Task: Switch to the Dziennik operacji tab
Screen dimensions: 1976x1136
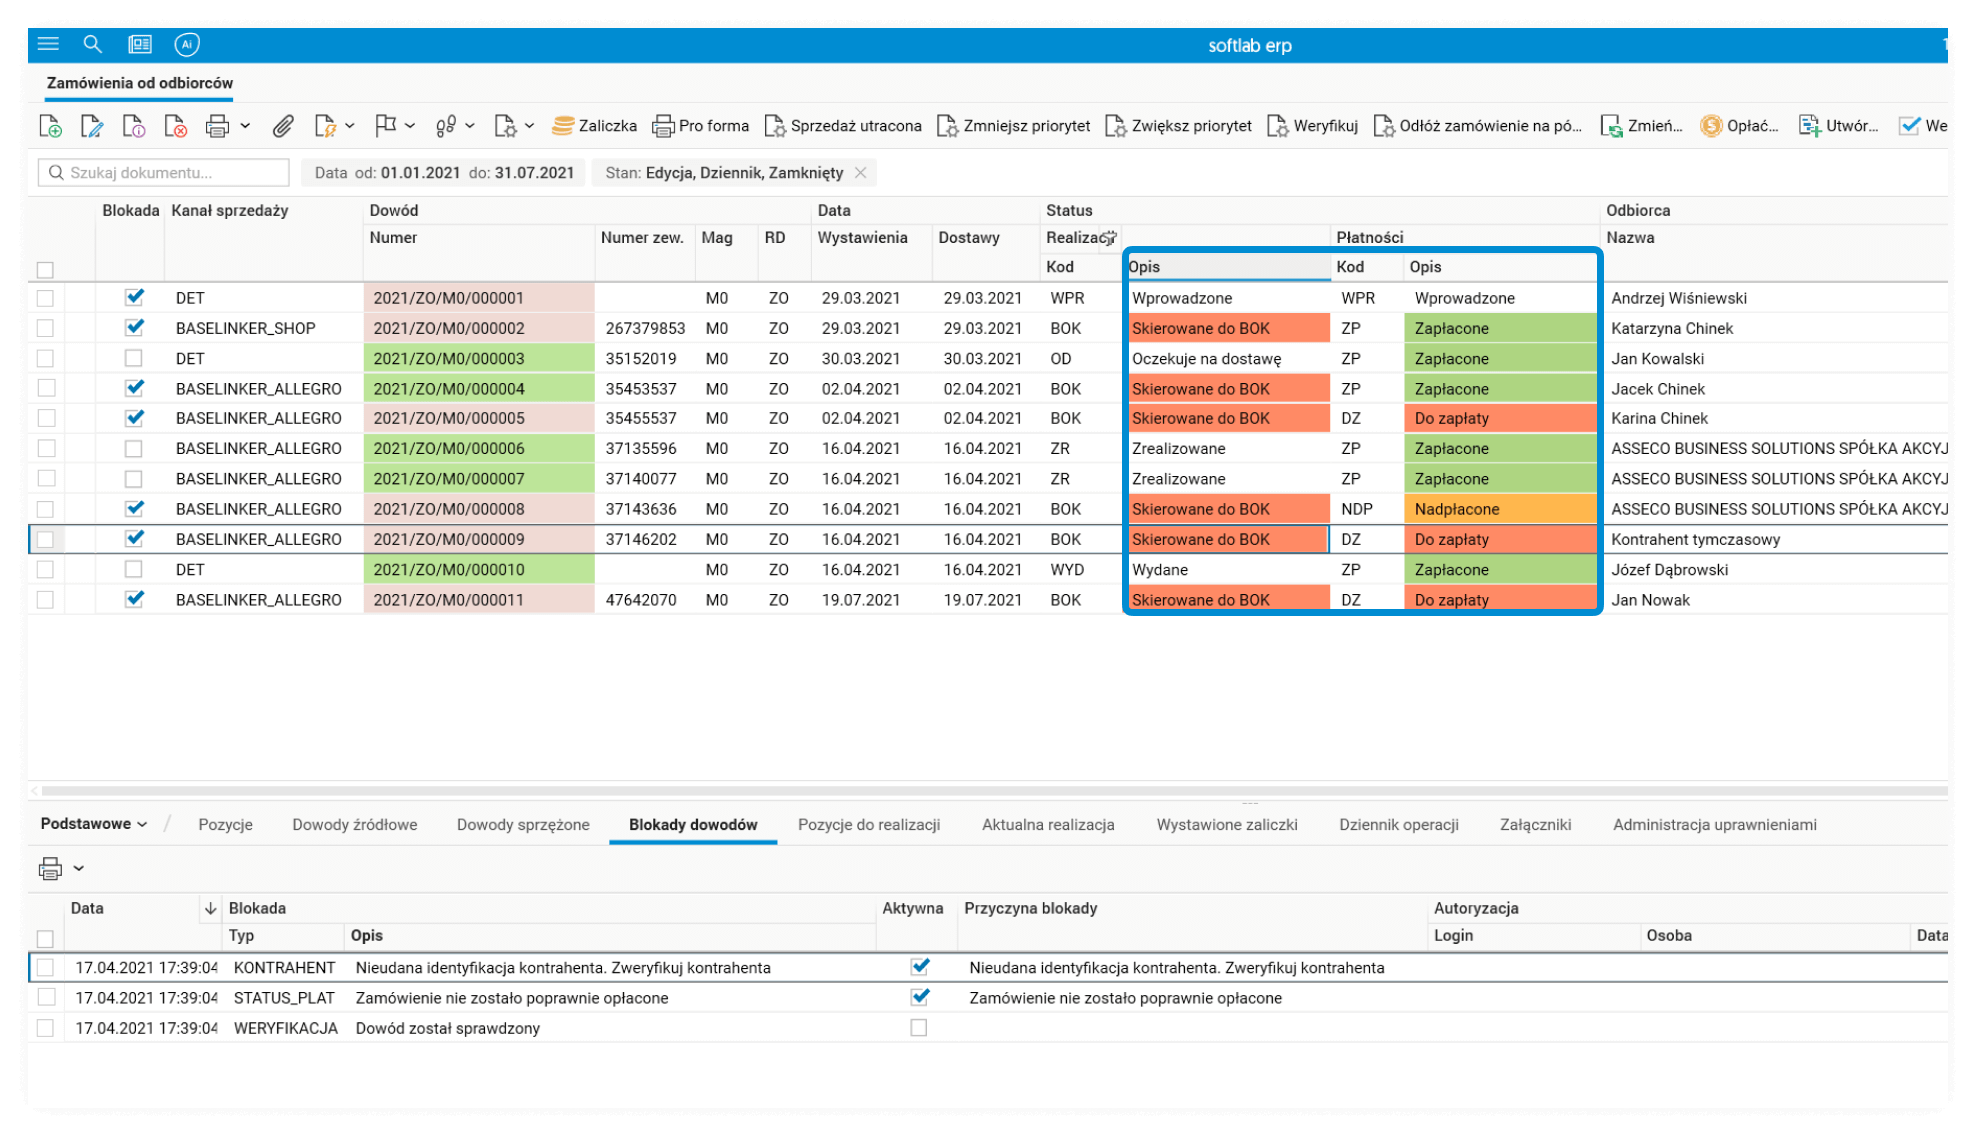Action: tap(1398, 824)
